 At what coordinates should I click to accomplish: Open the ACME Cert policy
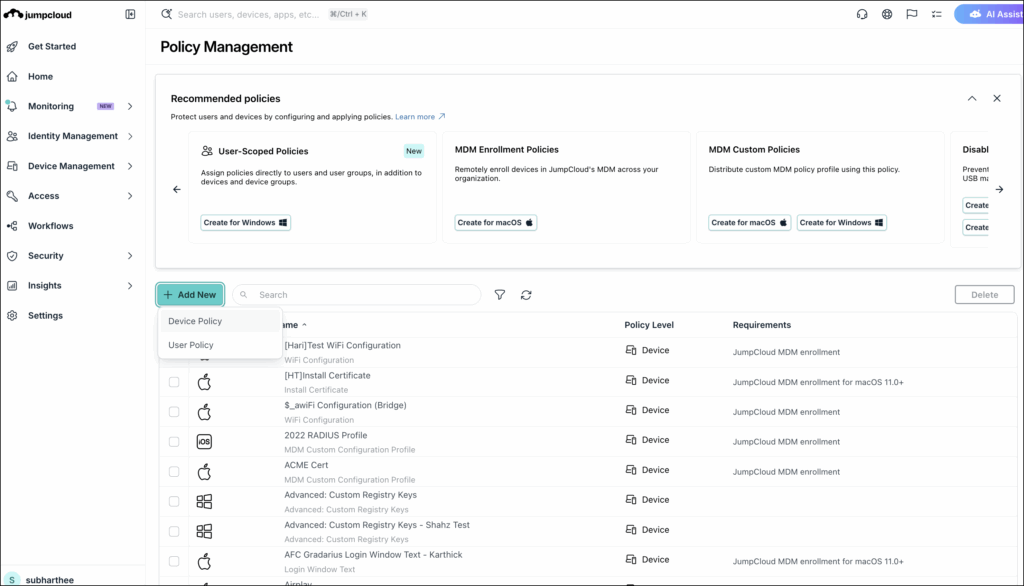click(x=306, y=465)
